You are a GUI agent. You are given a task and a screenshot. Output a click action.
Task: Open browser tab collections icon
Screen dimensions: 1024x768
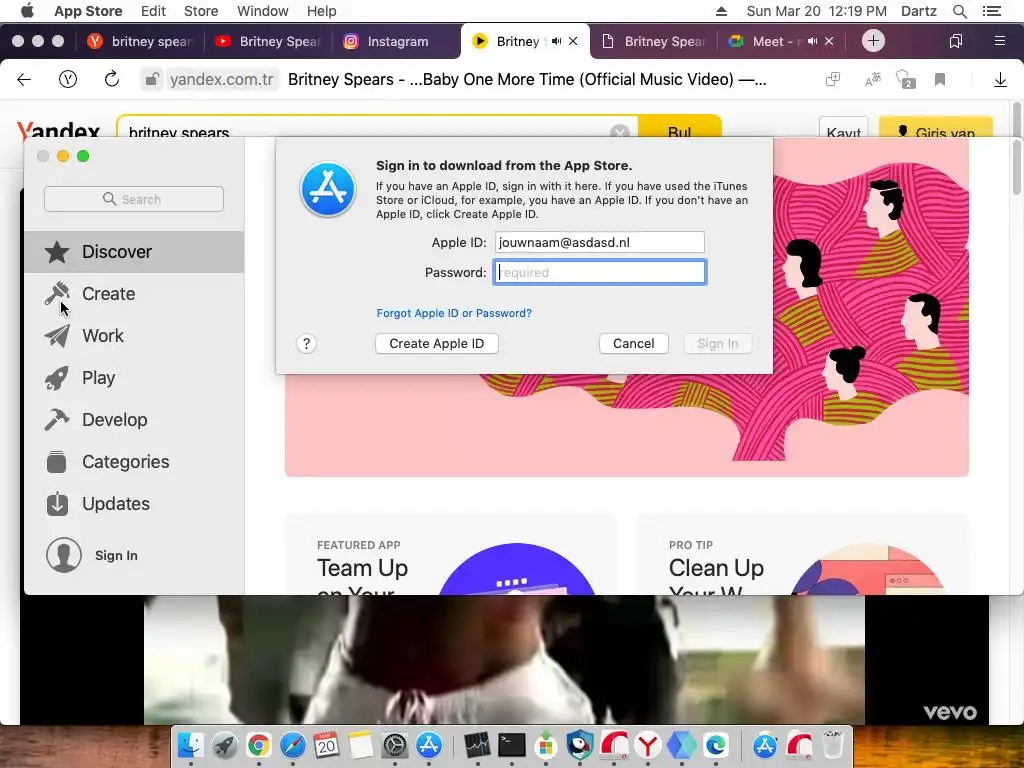point(955,41)
